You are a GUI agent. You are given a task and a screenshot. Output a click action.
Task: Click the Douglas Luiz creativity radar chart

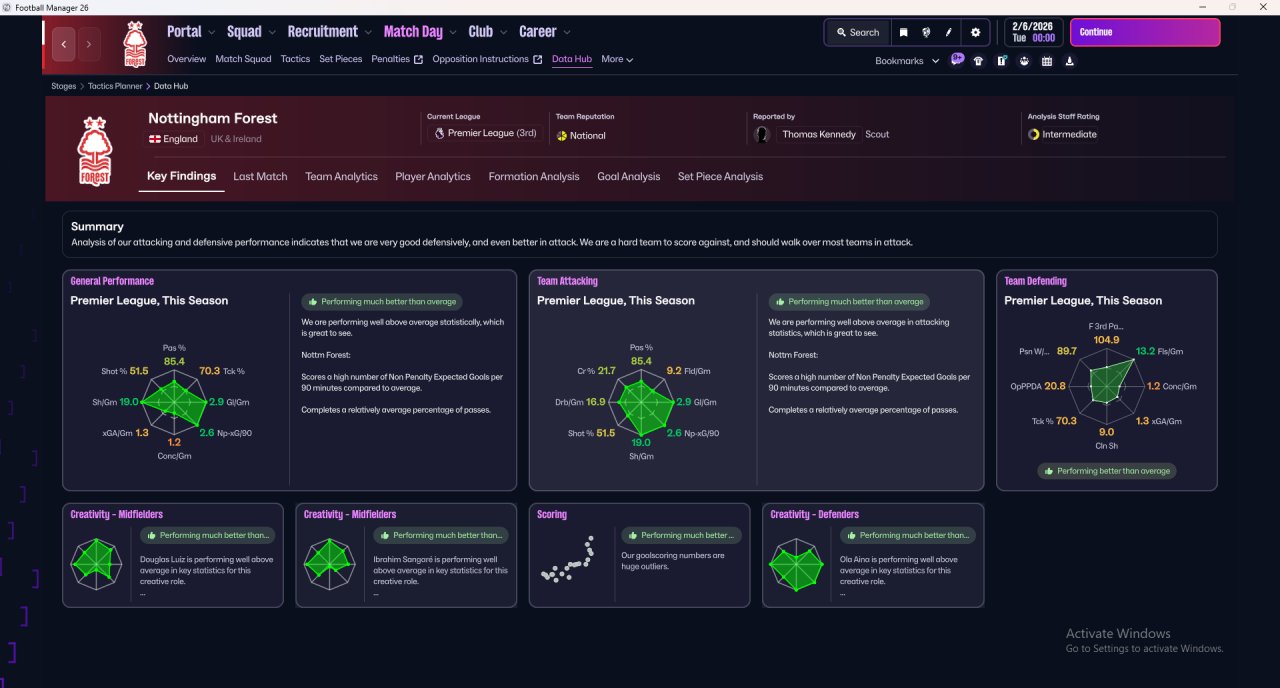(x=97, y=563)
